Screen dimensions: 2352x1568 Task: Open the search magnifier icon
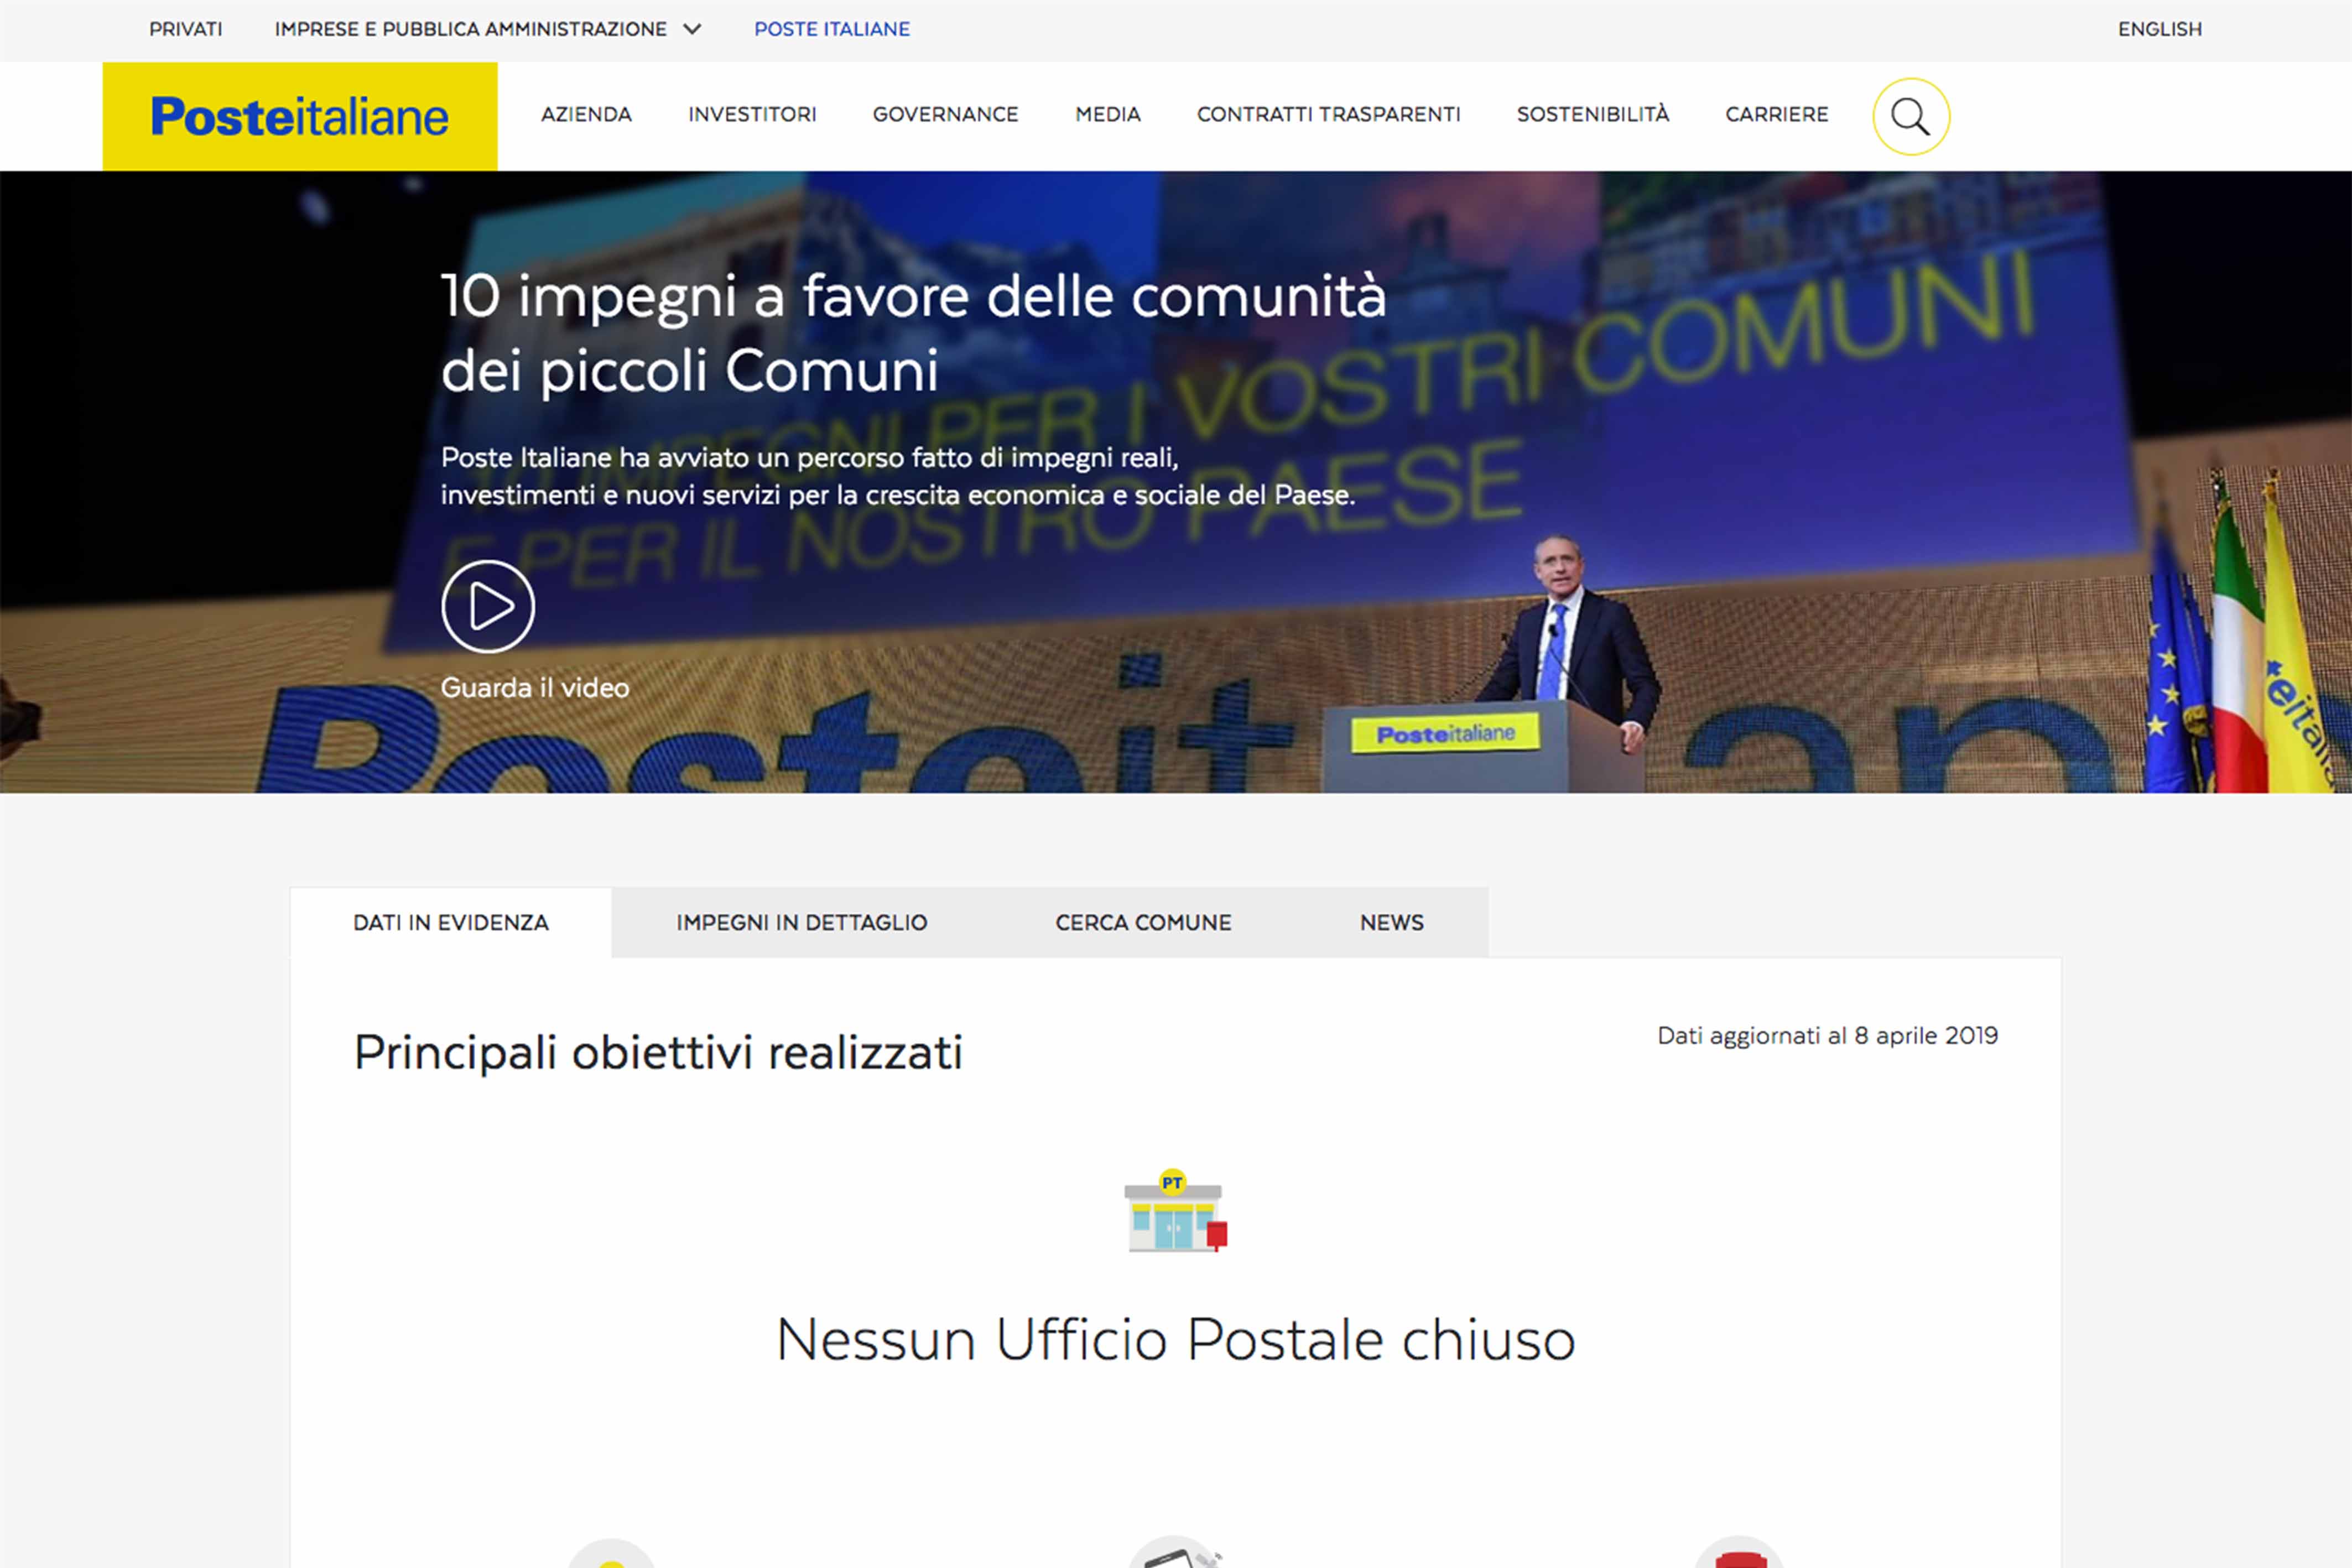pyautogui.click(x=1910, y=117)
